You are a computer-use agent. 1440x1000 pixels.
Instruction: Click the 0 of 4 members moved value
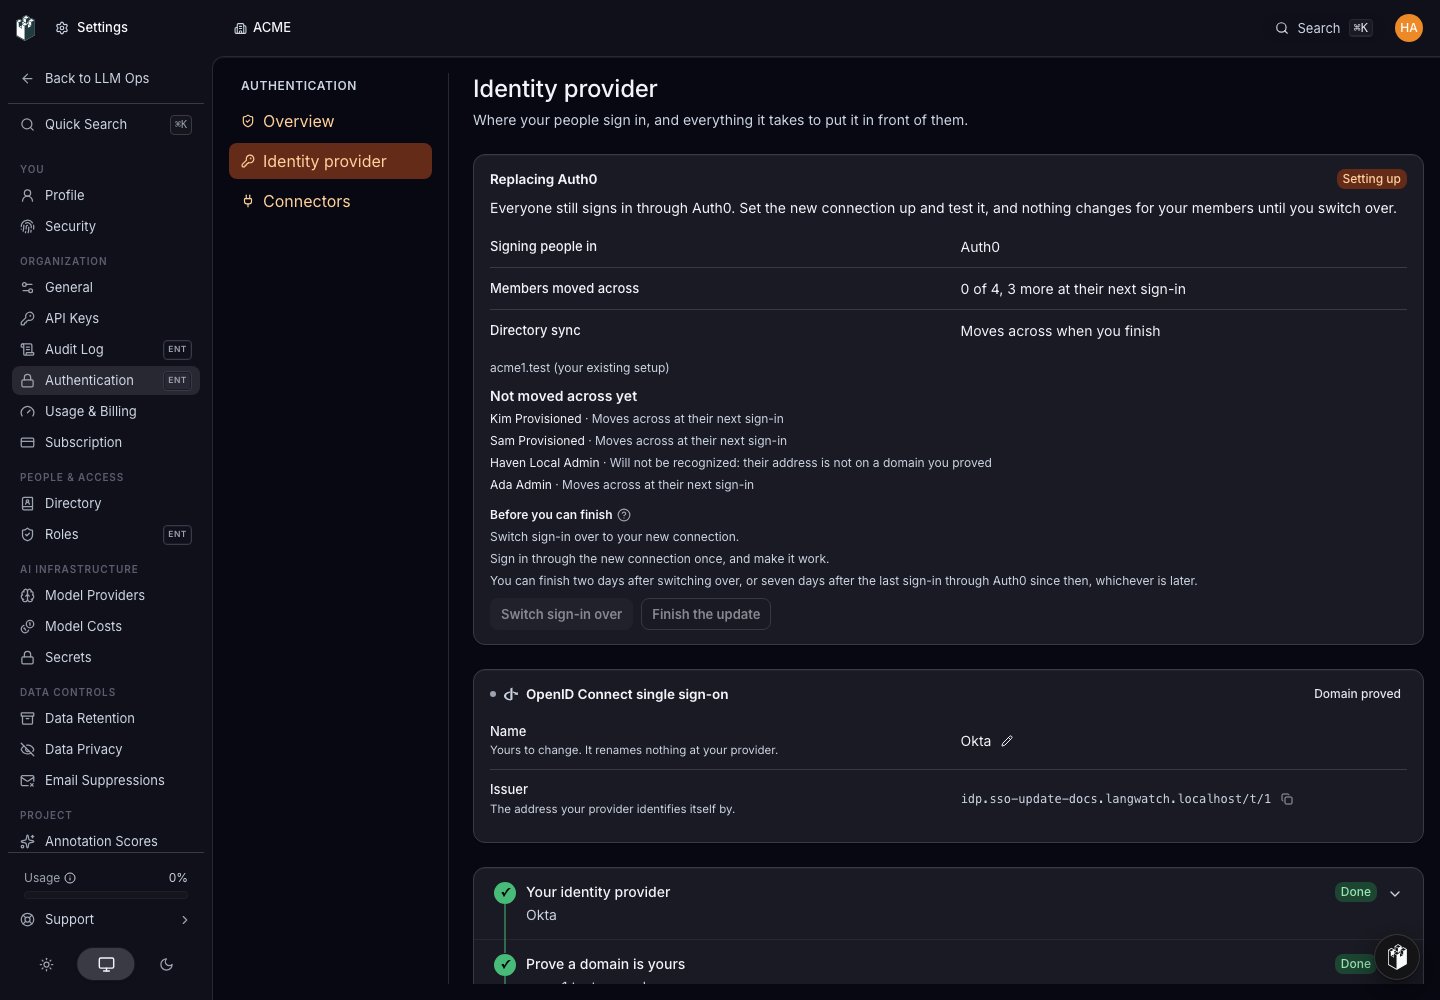(1073, 289)
